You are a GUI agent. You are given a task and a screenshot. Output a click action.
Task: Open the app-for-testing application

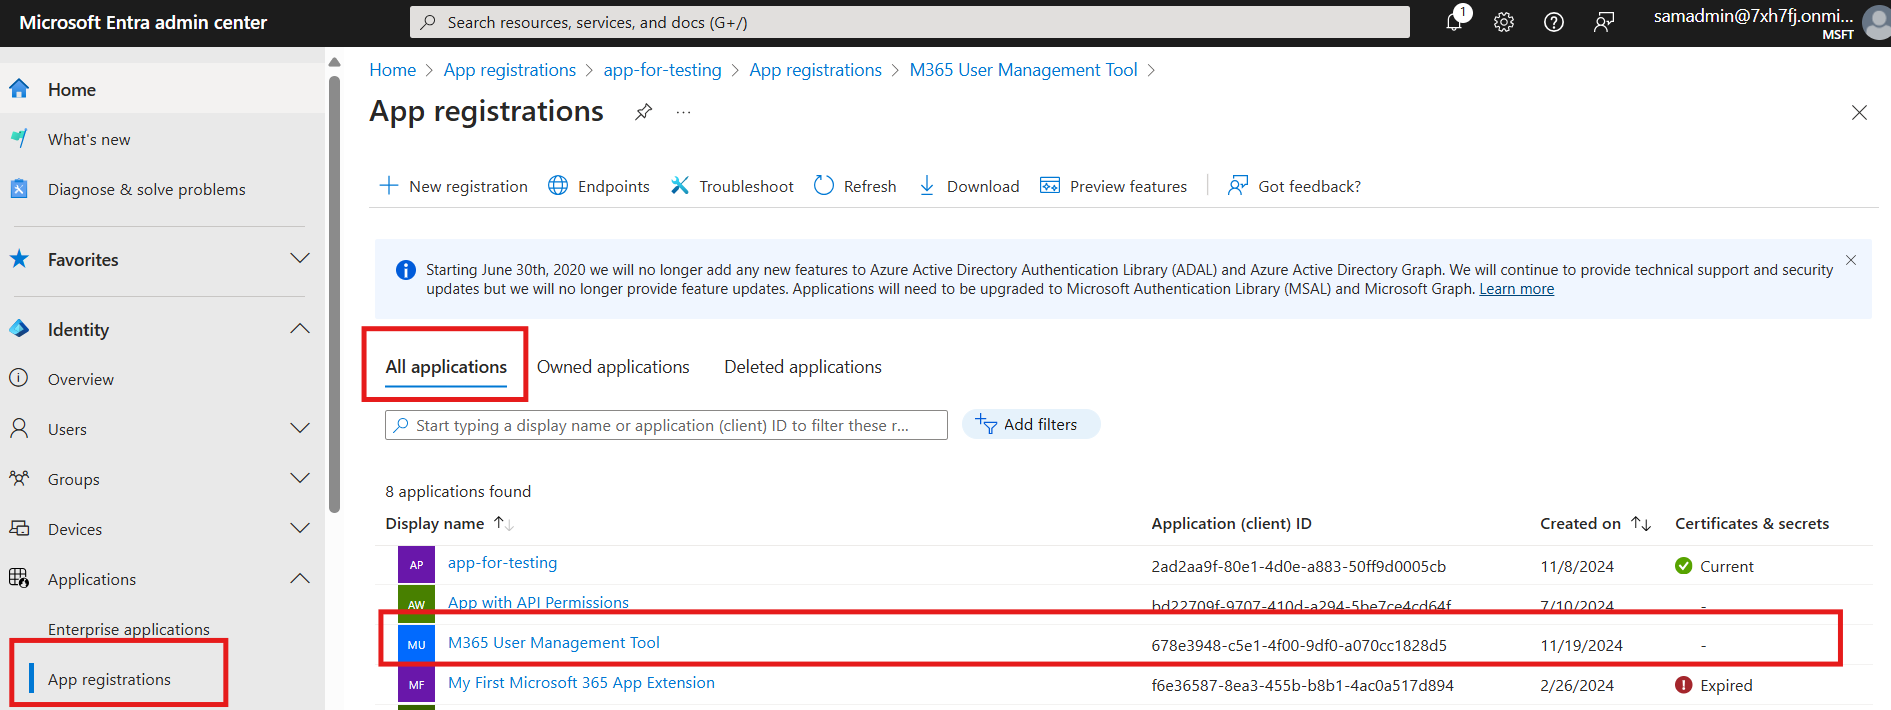(502, 563)
